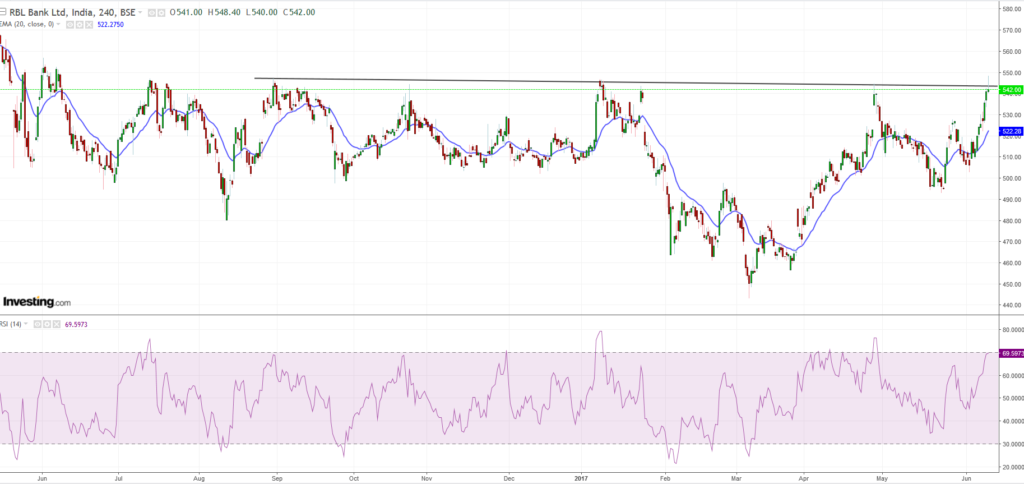The height and width of the screenshot is (484, 1024).
Task: Click the EMA (20, close, 0) label
Action: coord(27,24)
